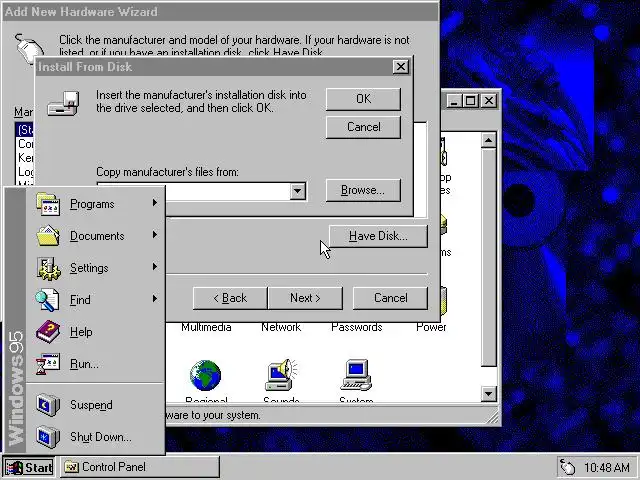Click the Control Panel taskbar button
Viewport: 640px width, 480px height.
click(x=140, y=467)
